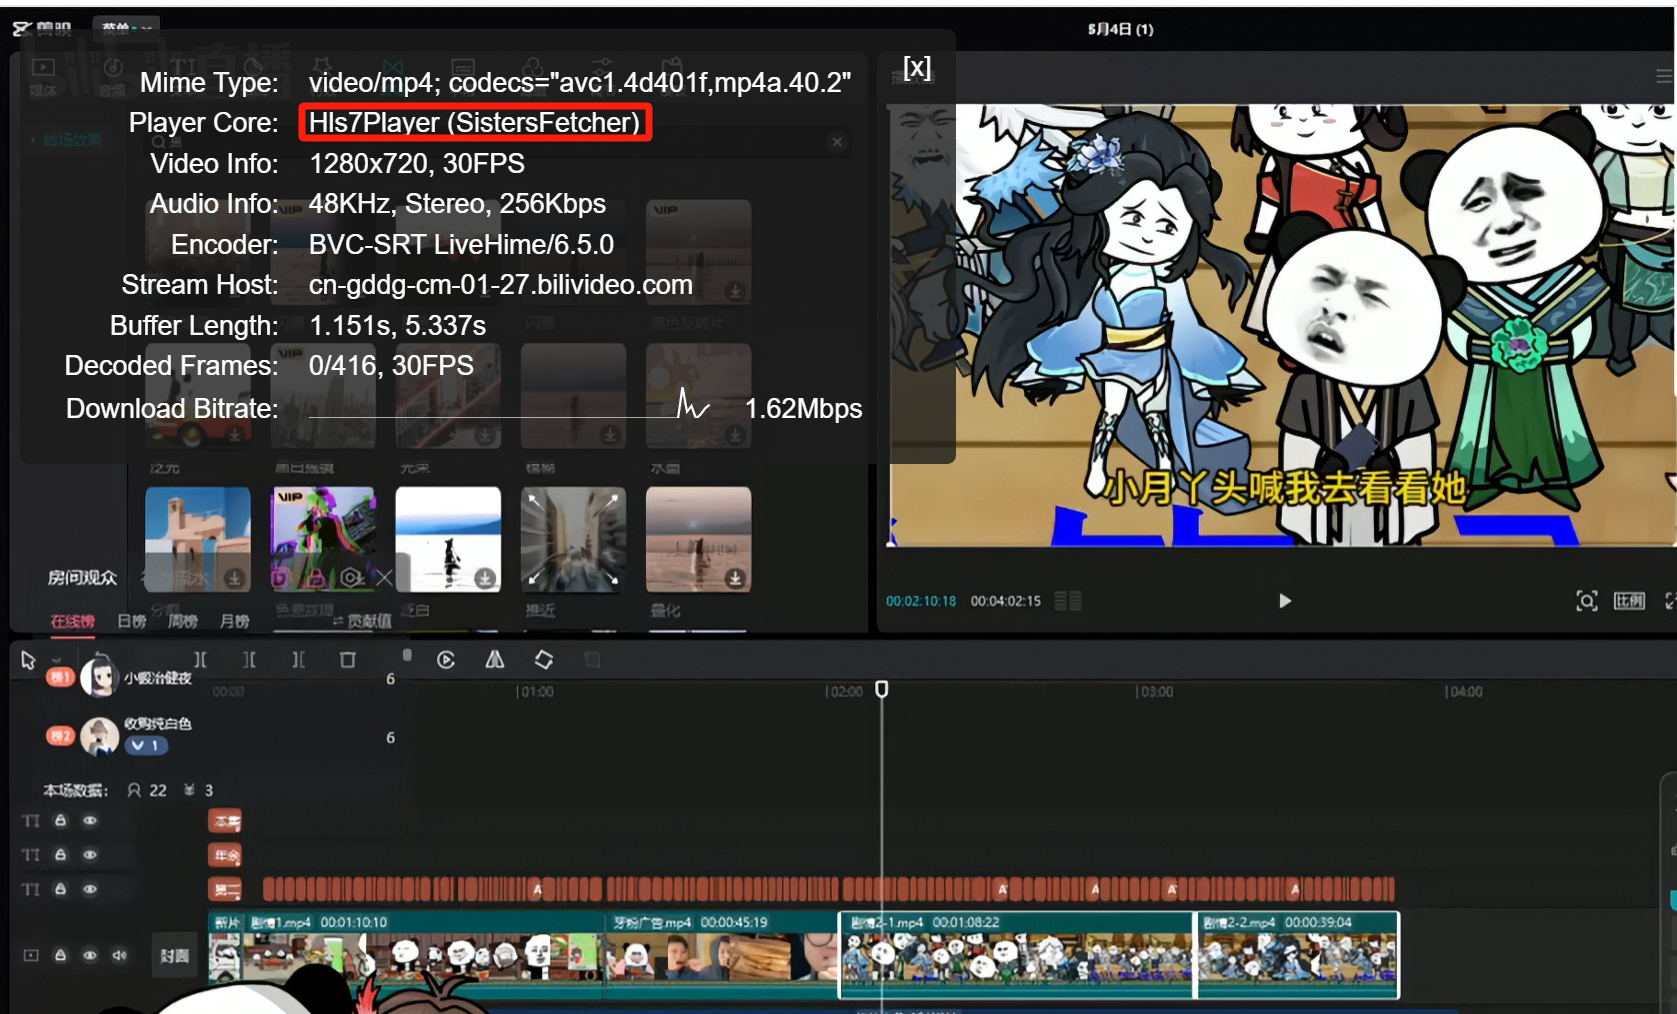Lock the bottom subtitle track
The image size is (1677, 1014).
coord(60,889)
